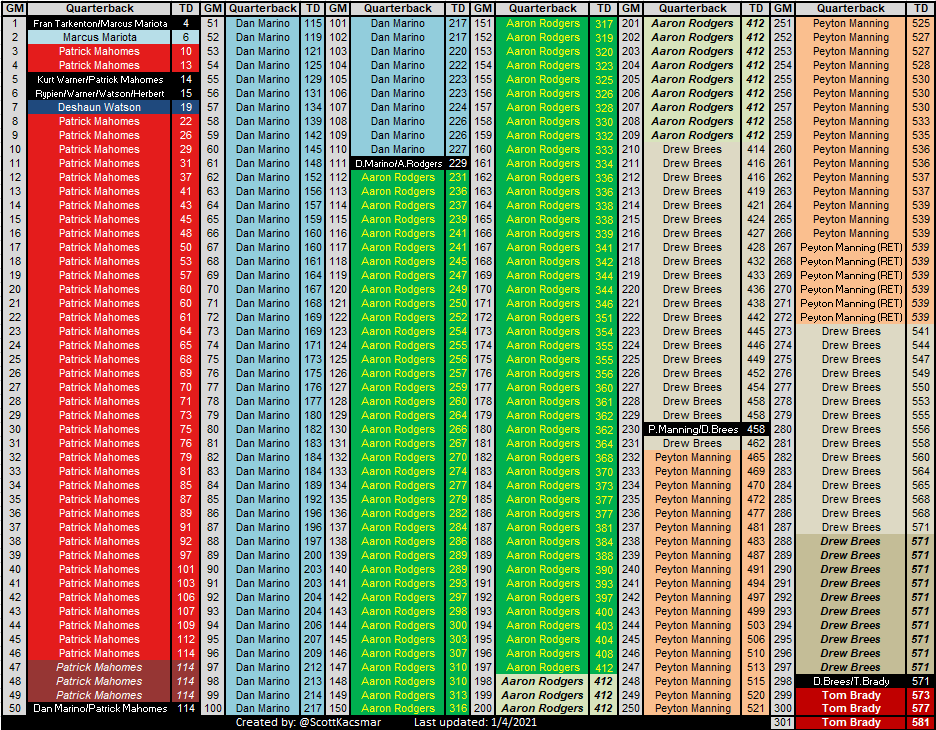
Task: Click the D.Marino/A.Rodgers cell
Action: pos(398,163)
